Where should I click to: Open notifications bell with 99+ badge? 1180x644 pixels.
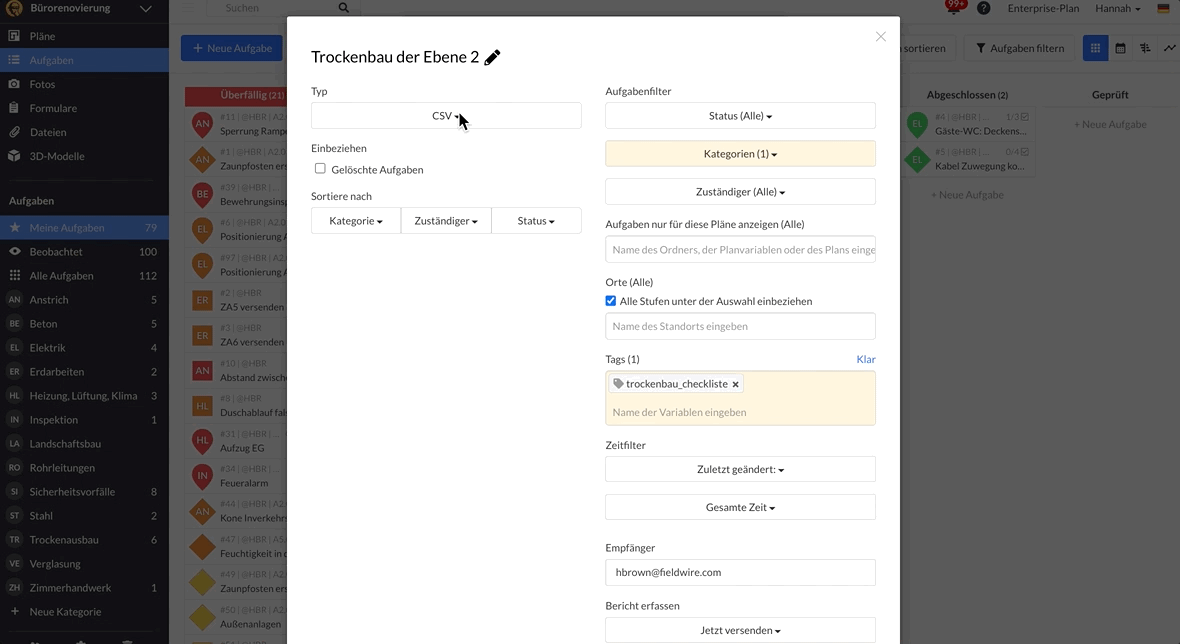coord(954,8)
